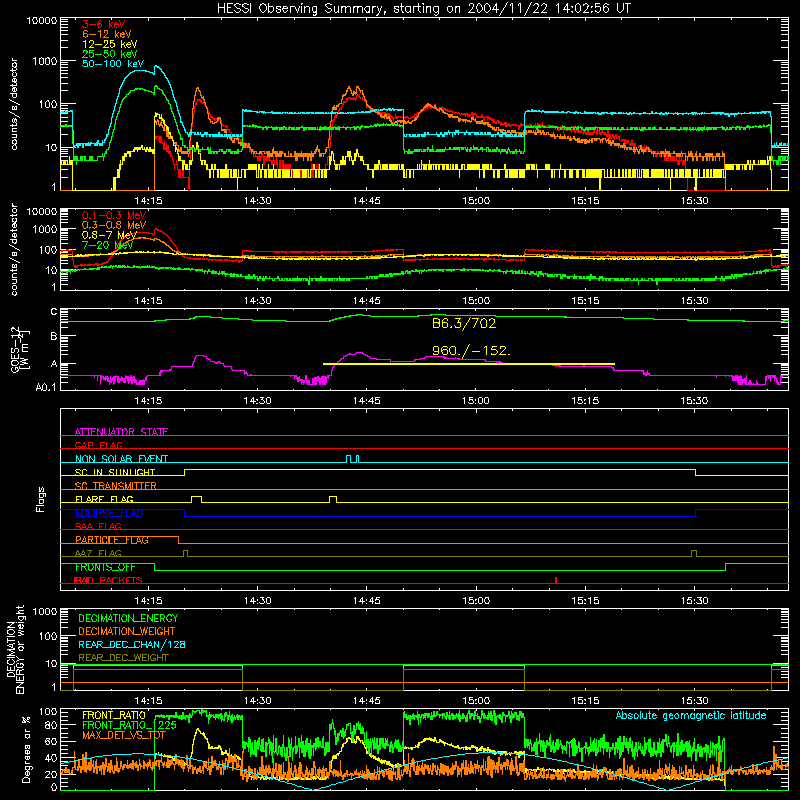Click 'Absolute geomagnetic latitude' label
Viewport: 800px width, 800px height.
point(691,715)
